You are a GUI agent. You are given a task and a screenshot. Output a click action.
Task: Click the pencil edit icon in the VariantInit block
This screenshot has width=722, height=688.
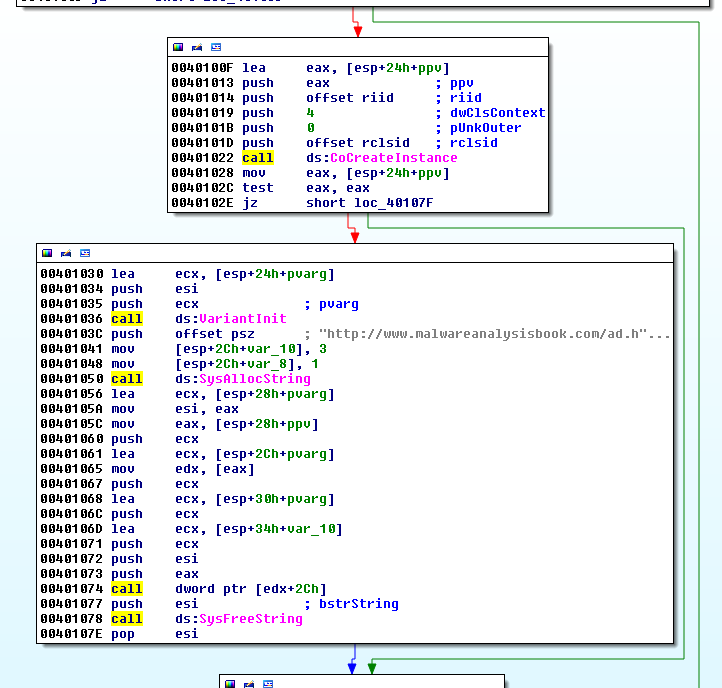click(66, 253)
